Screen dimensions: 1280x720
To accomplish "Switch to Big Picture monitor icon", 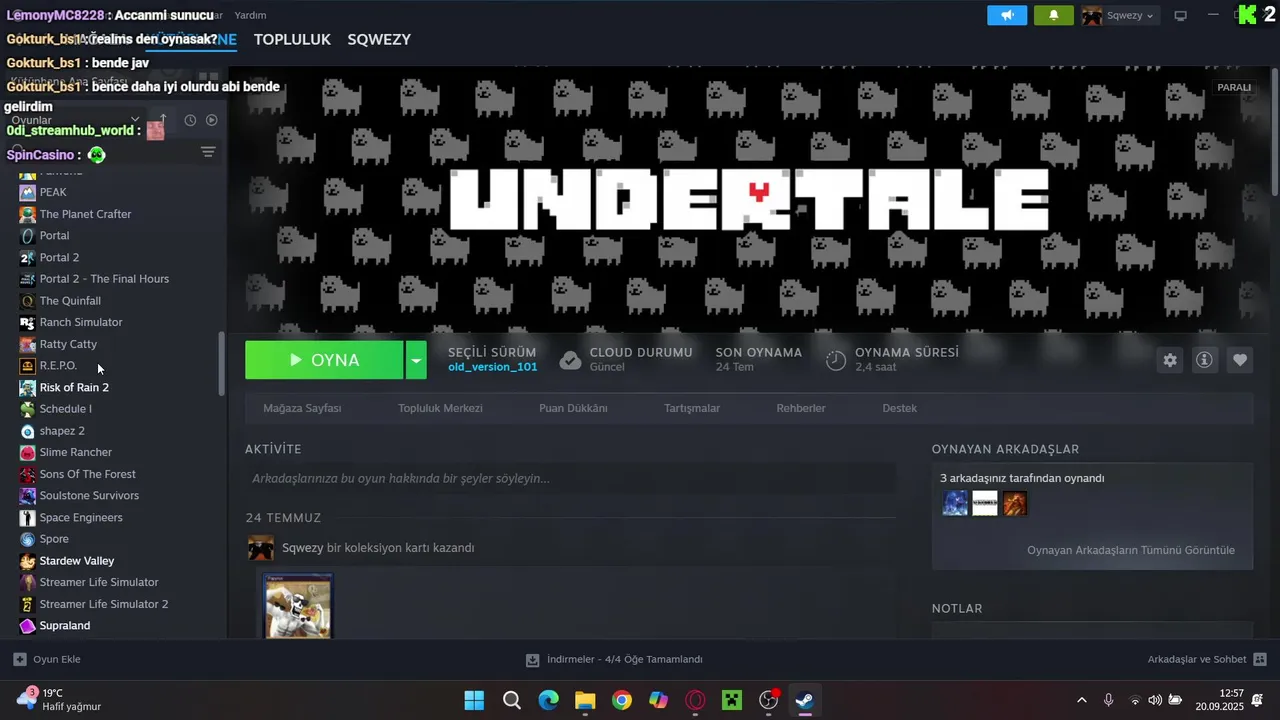I will pyautogui.click(x=1180, y=15).
